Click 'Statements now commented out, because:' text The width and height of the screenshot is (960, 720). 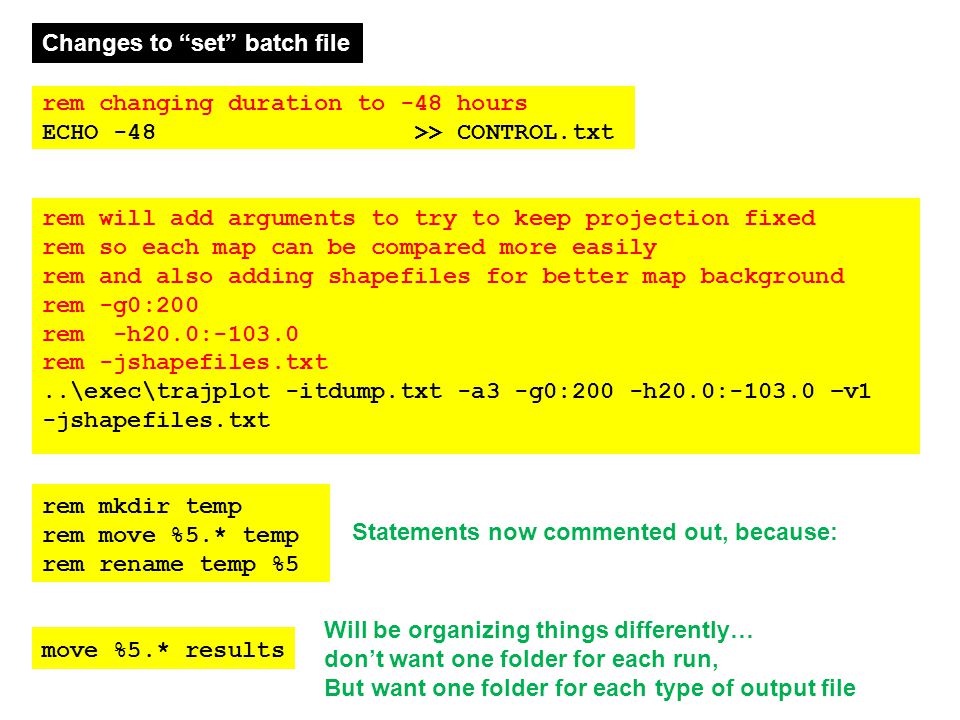tap(594, 533)
